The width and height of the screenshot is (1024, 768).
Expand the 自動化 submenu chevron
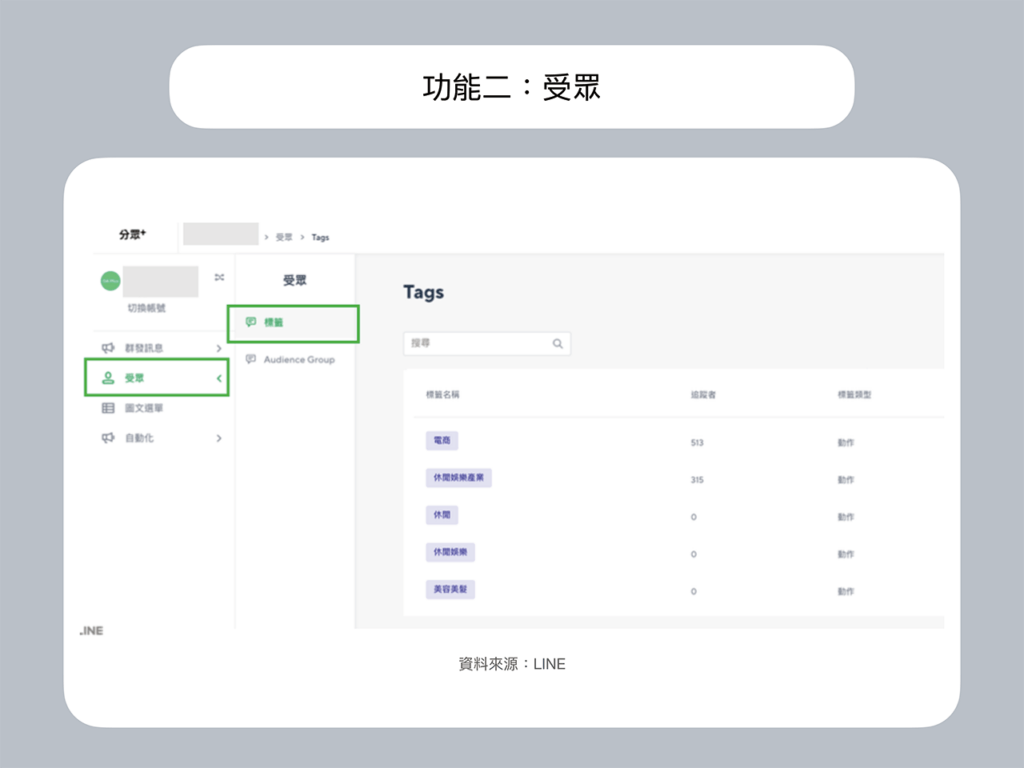pyautogui.click(x=219, y=438)
